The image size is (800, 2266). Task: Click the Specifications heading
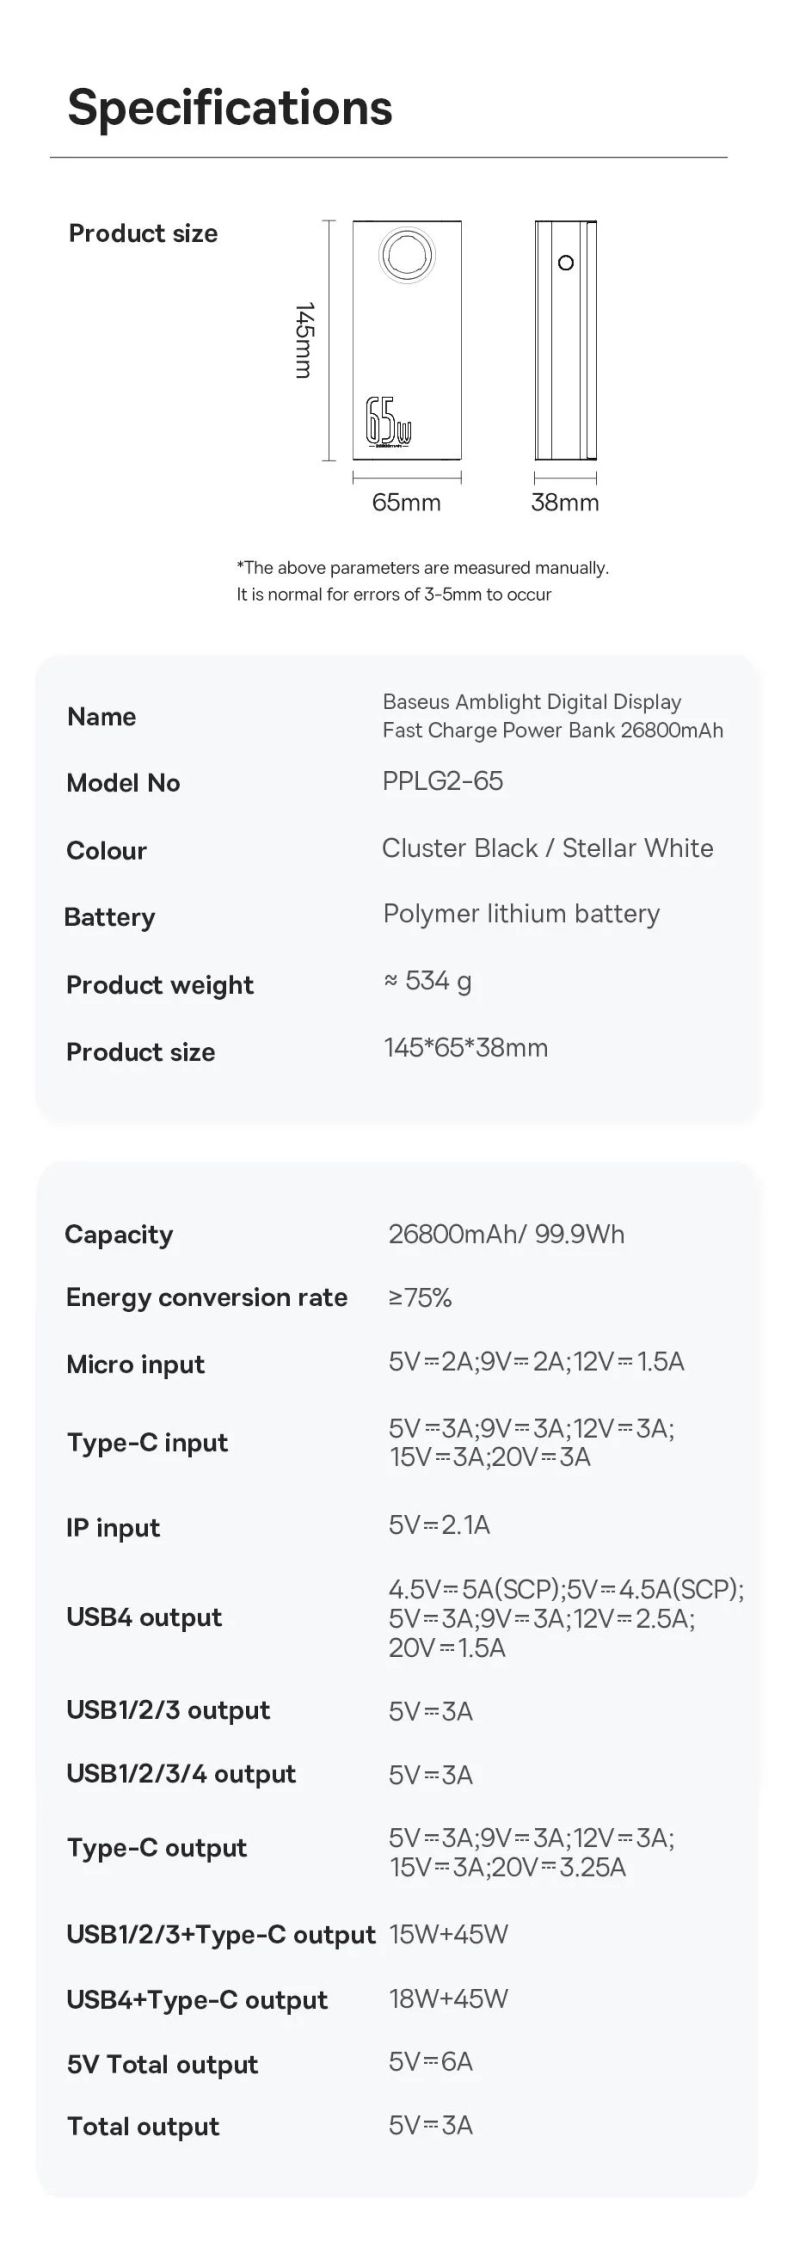click(230, 107)
